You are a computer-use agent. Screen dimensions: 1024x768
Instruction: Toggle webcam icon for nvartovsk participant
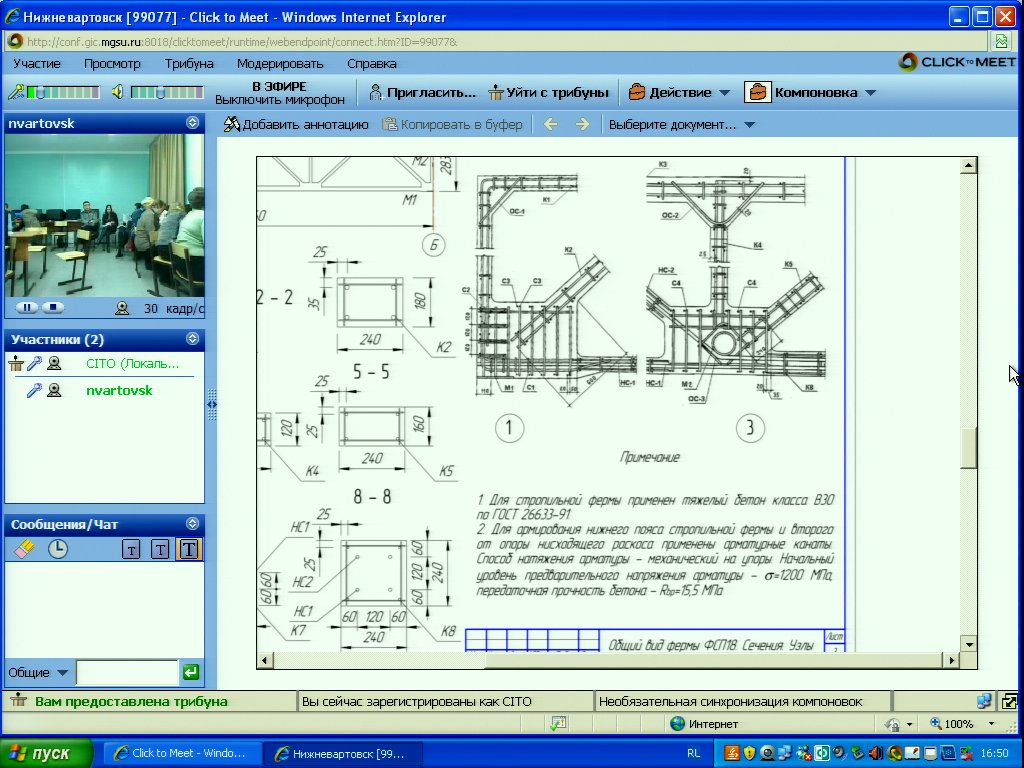pyautogui.click(x=54, y=391)
